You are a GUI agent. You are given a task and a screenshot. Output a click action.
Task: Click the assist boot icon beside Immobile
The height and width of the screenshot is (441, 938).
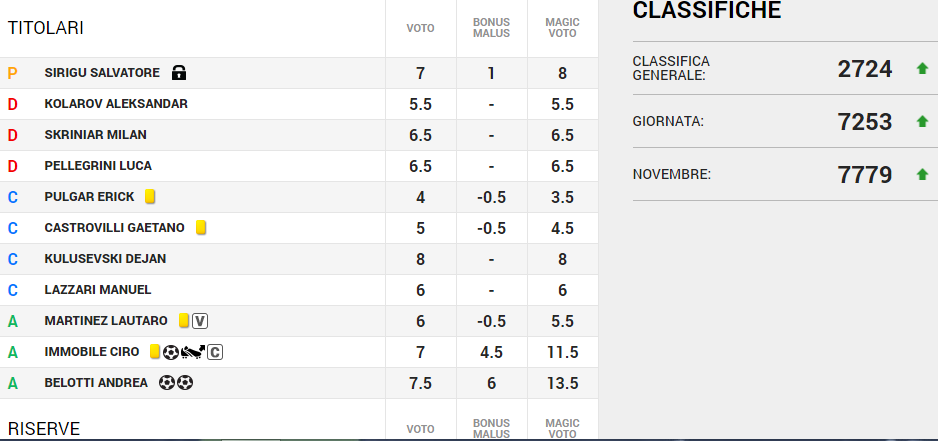tap(193, 352)
